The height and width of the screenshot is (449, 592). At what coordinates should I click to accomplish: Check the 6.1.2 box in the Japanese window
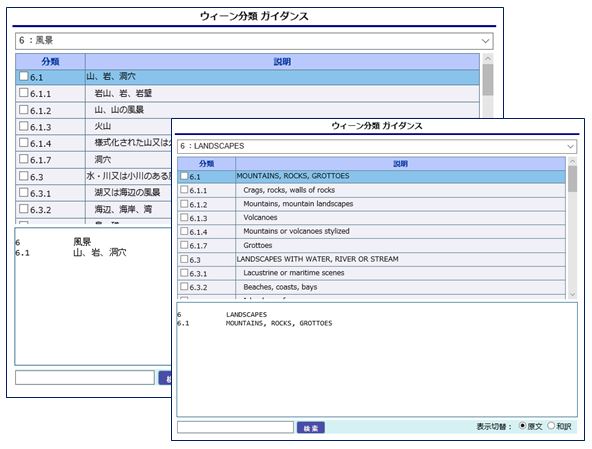[24, 110]
